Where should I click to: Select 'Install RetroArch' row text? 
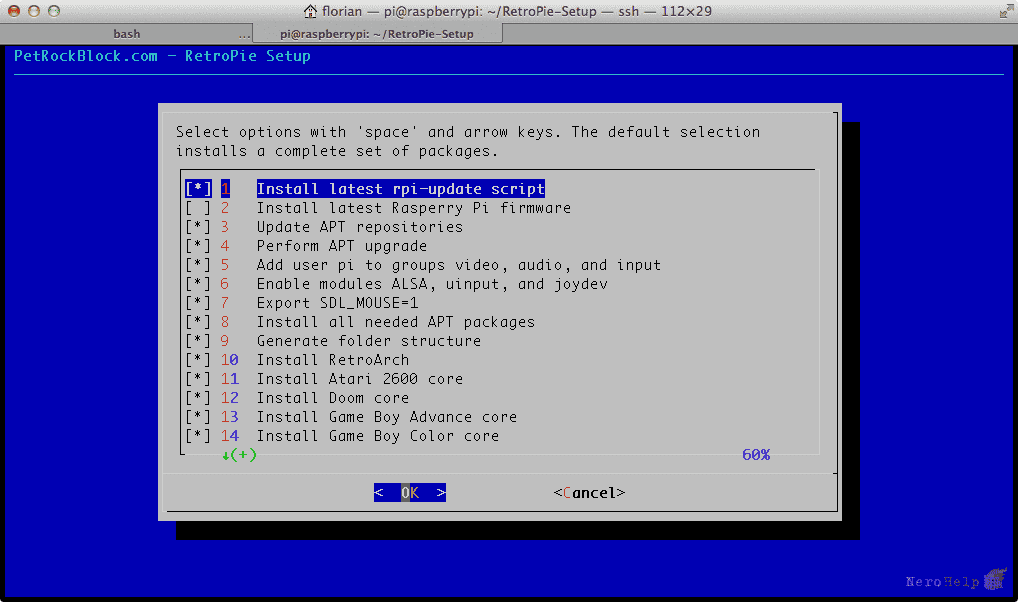(332, 360)
